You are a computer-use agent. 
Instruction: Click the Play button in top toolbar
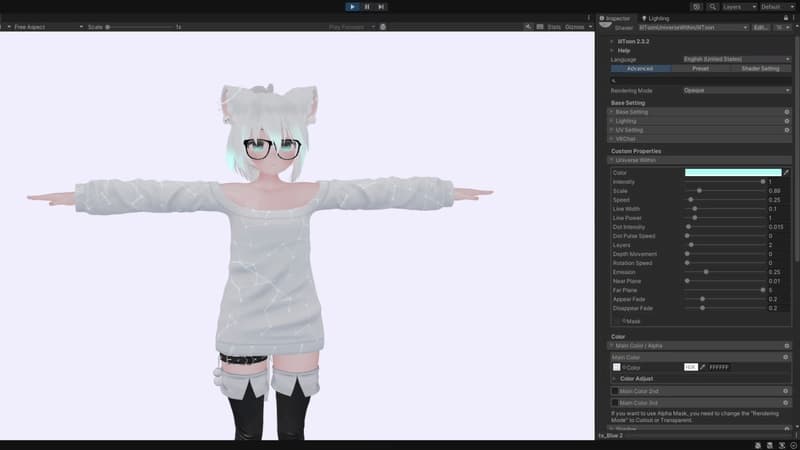(352, 6)
